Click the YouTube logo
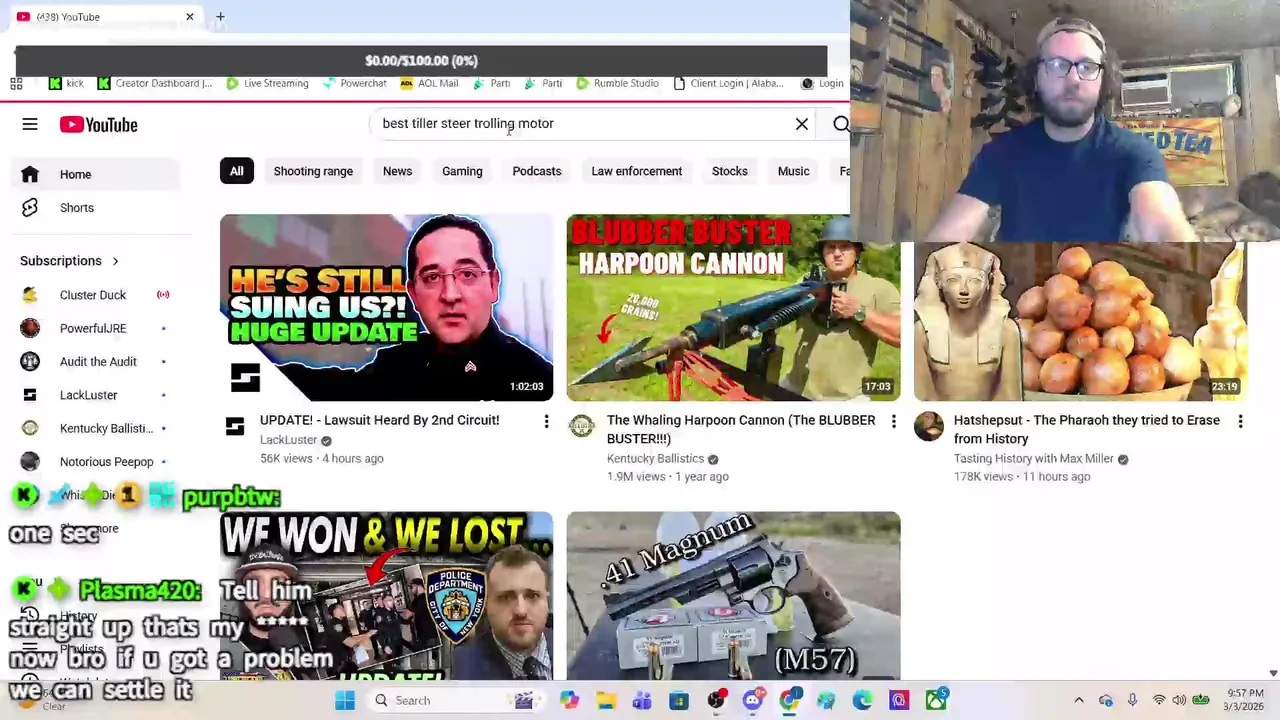The image size is (1280, 720). 98,124
